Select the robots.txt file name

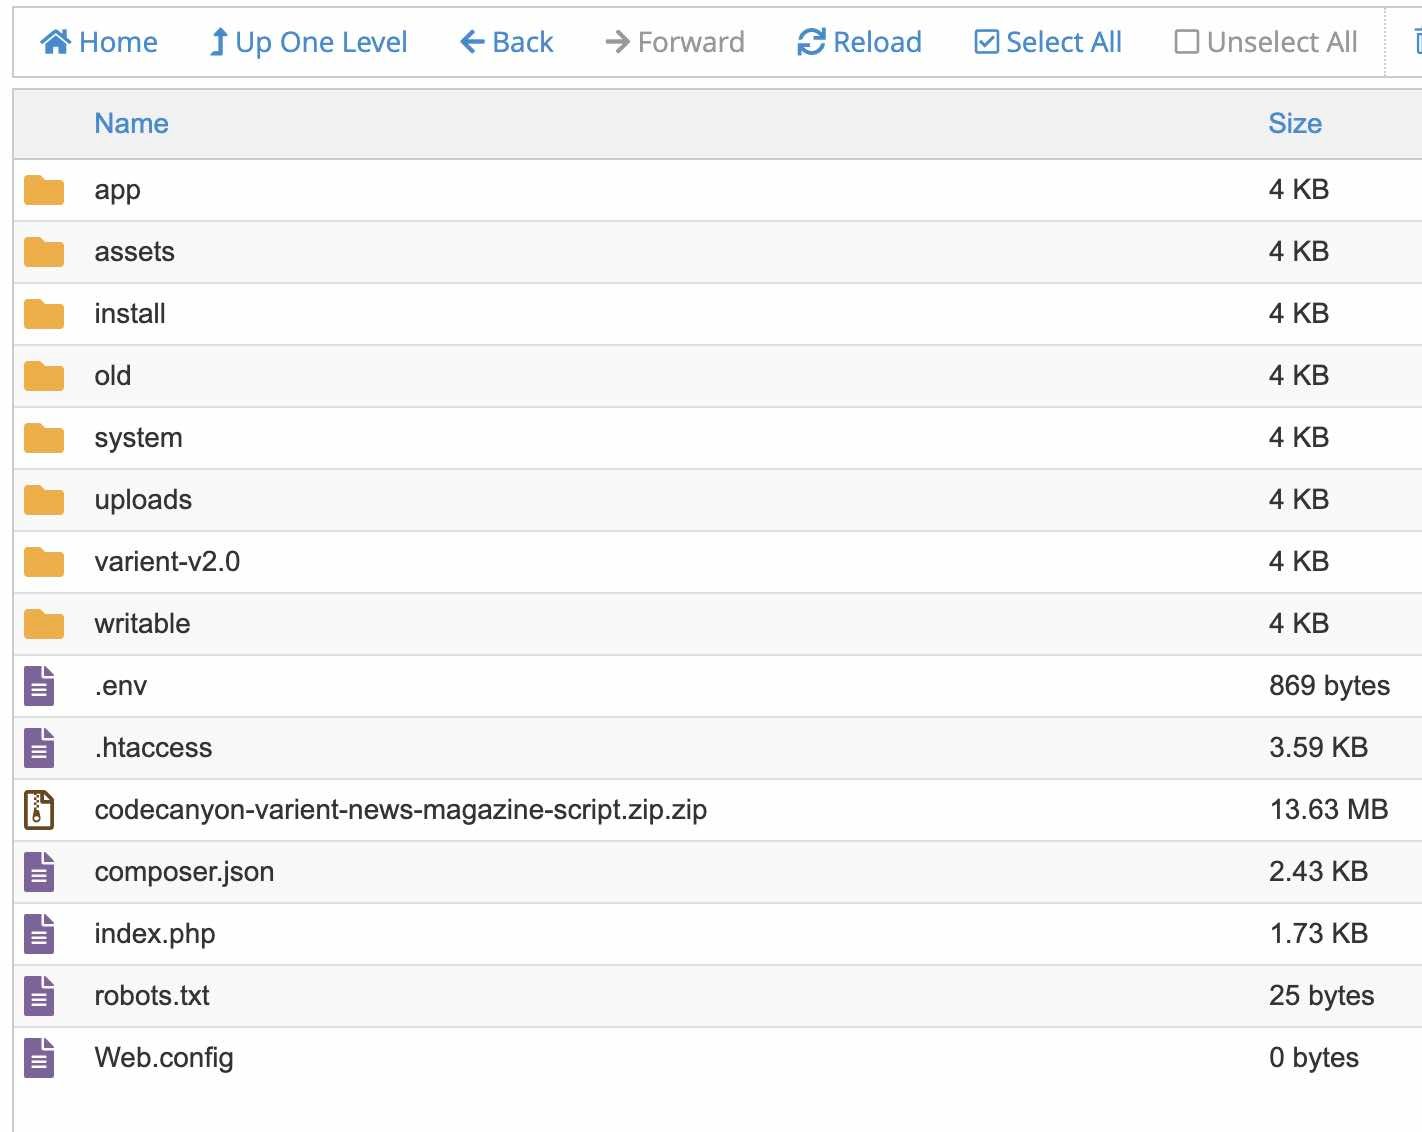point(152,996)
